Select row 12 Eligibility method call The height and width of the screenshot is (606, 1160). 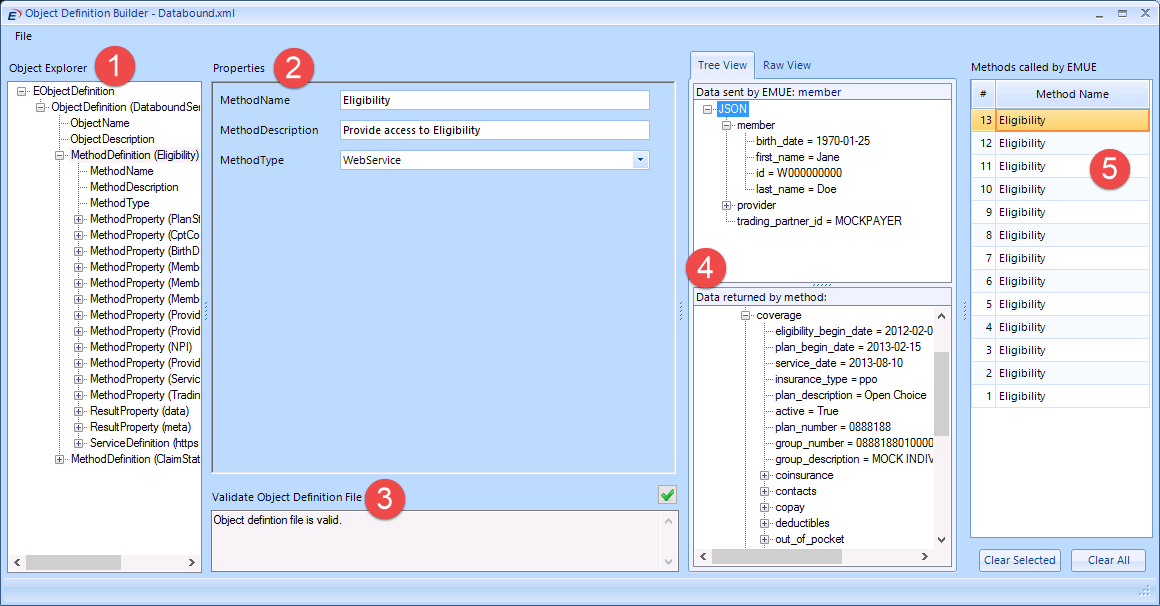pyautogui.click(x=1060, y=144)
